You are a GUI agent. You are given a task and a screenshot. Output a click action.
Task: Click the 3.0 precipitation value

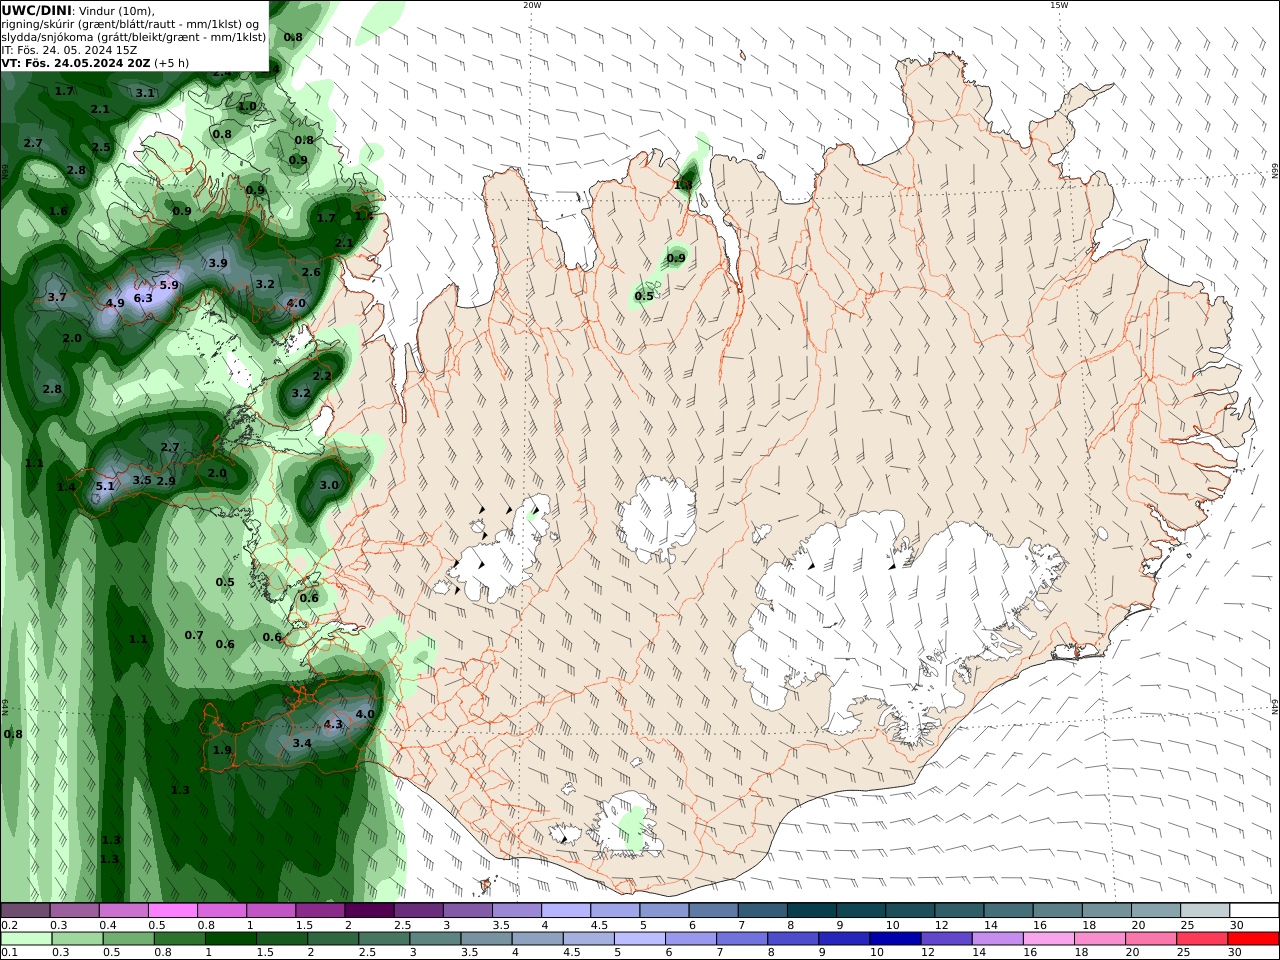(x=329, y=485)
